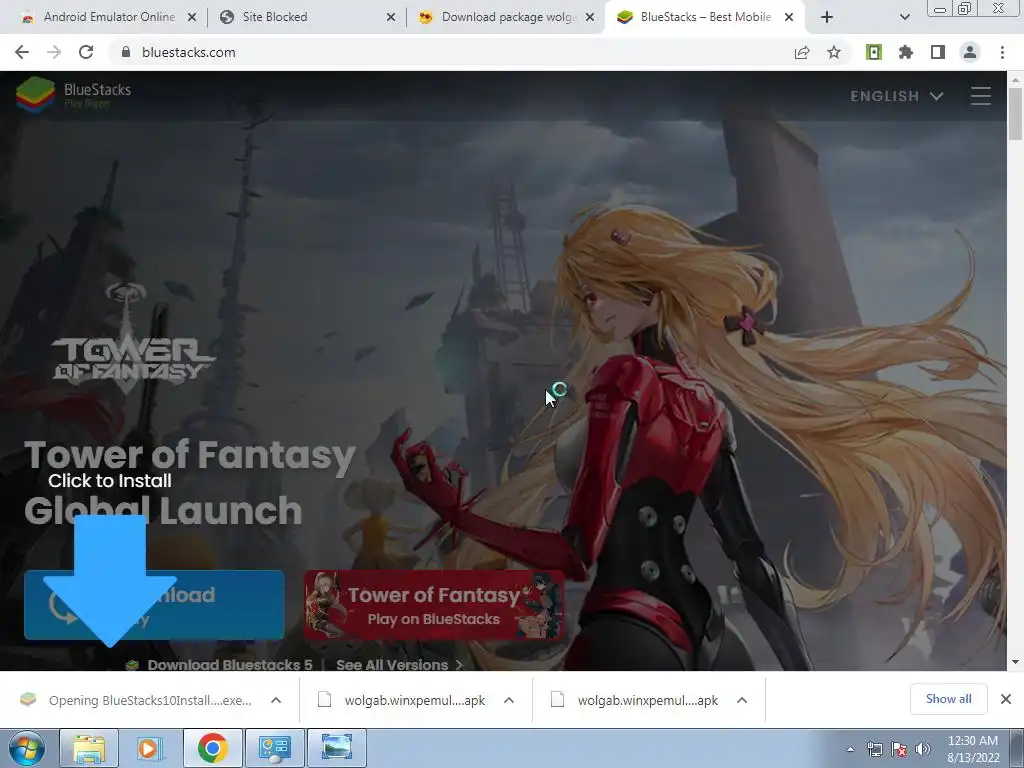This screenshot has width=1024, height=768.
Task: Click Show all downloads
Action: pyautogui.click(x=948, y=699)
